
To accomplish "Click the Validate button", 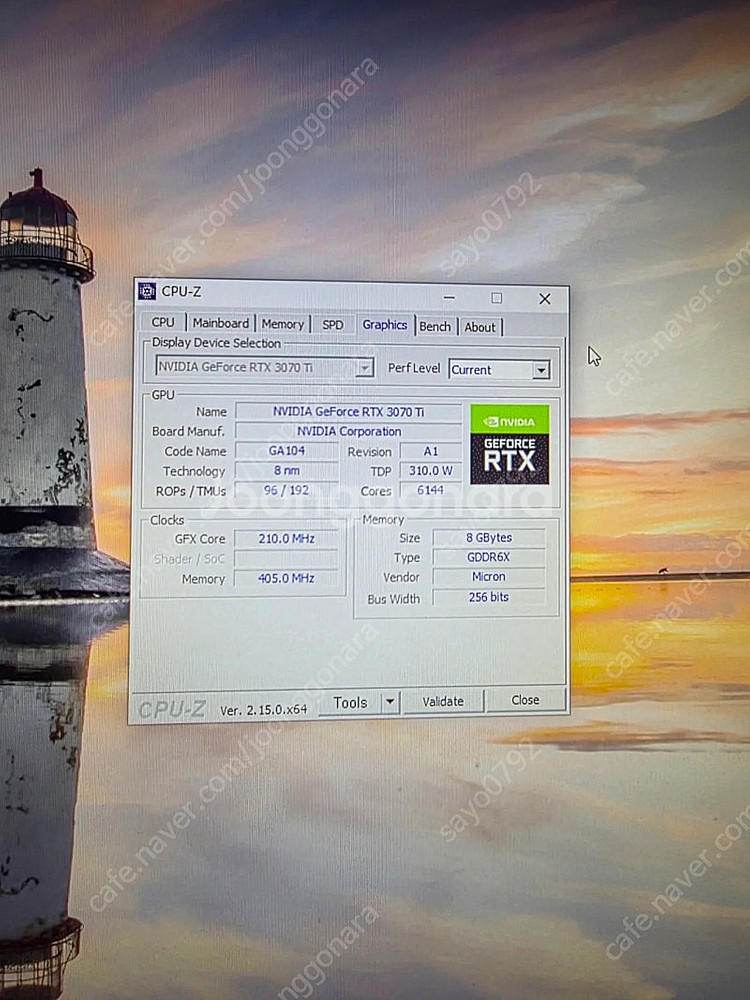I will [x=443, y=702].
